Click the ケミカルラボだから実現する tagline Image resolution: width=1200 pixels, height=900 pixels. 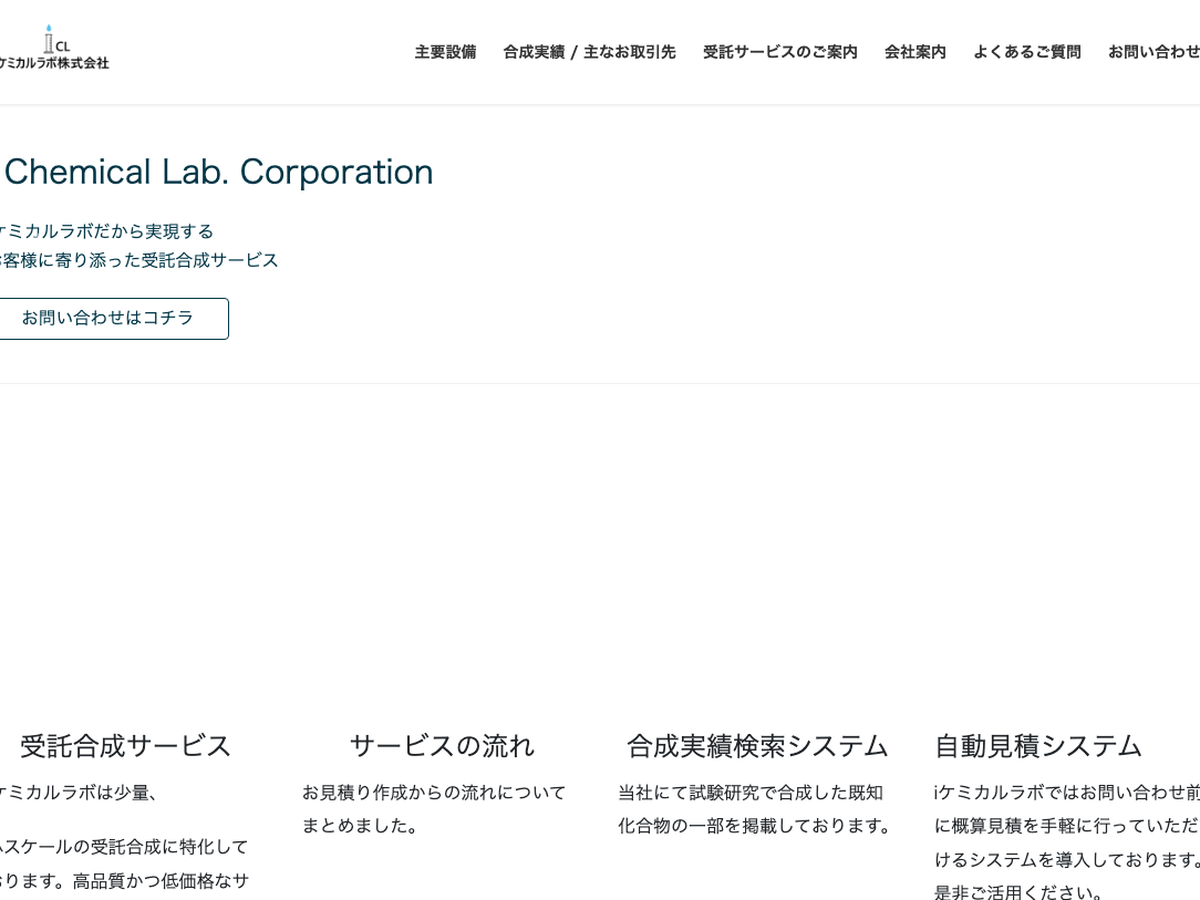(x=107, y=232)
